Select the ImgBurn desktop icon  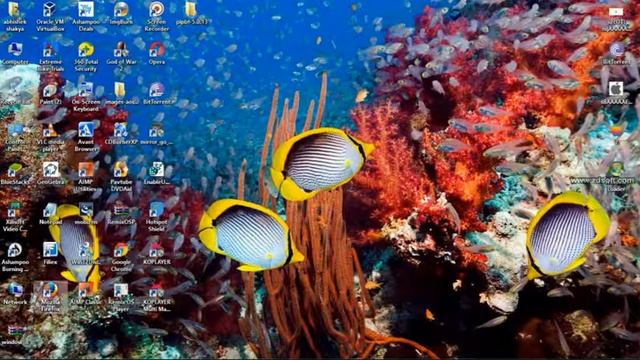pyautogui.click(x=121, y=9)
